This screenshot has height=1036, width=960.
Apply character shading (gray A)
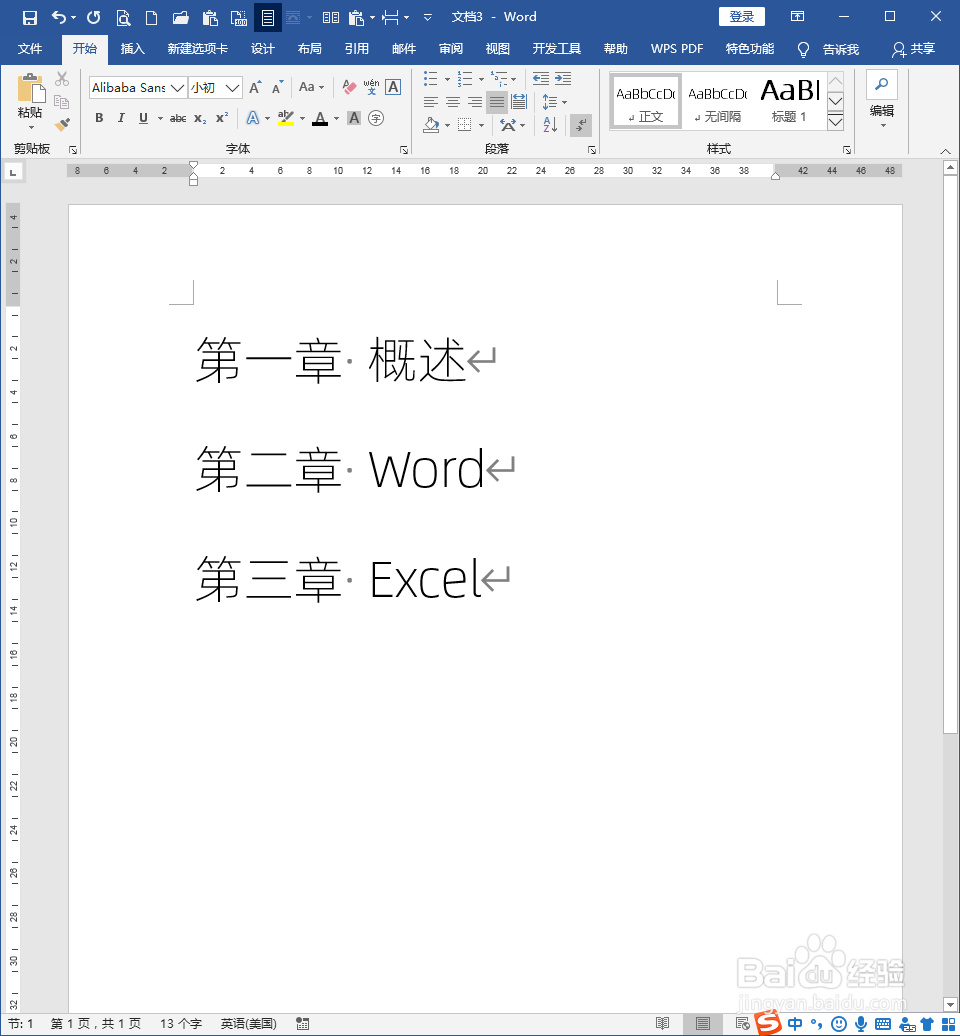(x=354, y=118)
